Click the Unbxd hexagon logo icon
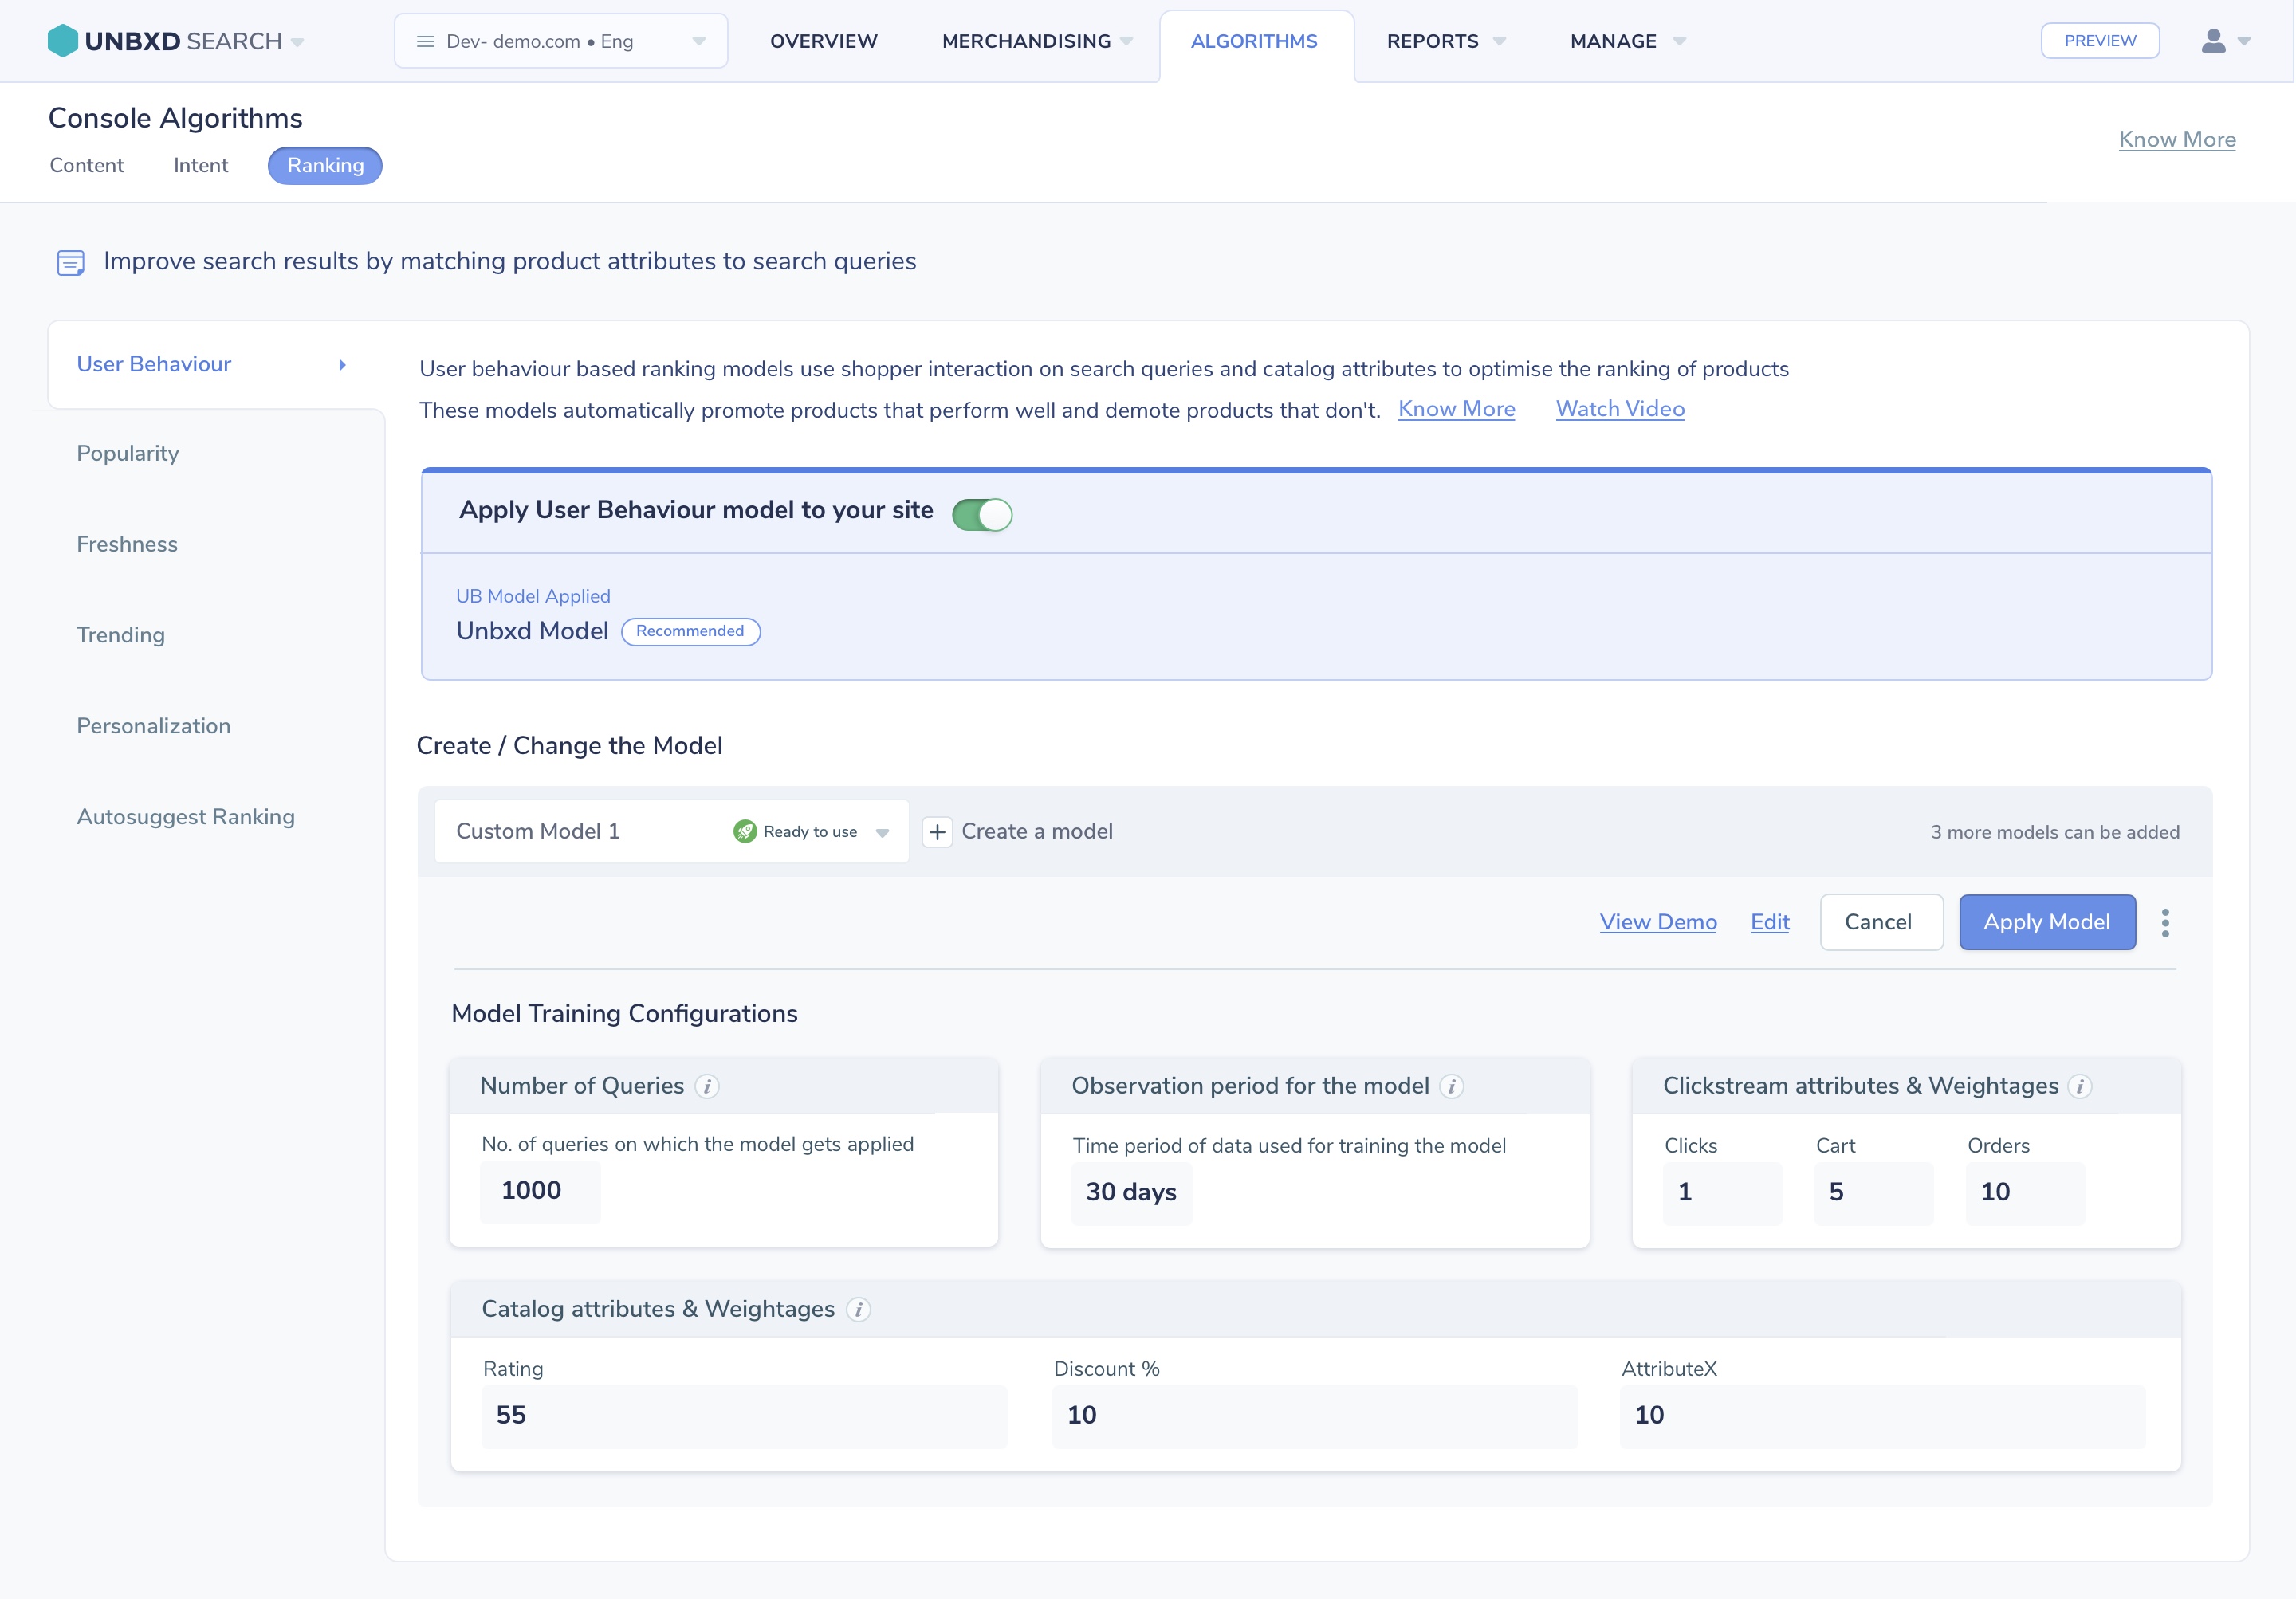 [x=62, y=41]
